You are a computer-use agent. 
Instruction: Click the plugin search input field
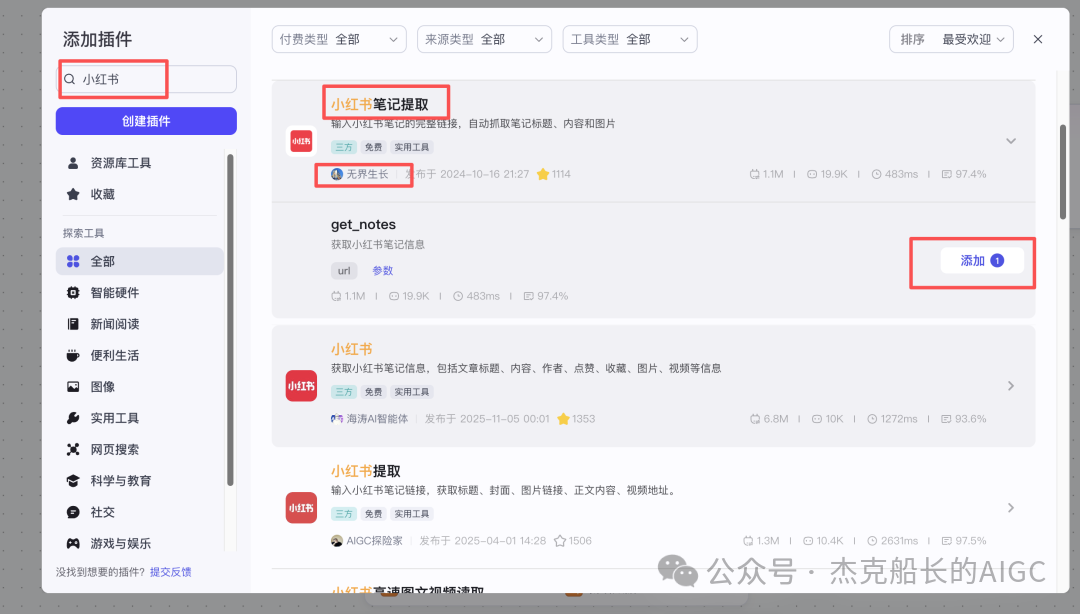tap(146, 79)
